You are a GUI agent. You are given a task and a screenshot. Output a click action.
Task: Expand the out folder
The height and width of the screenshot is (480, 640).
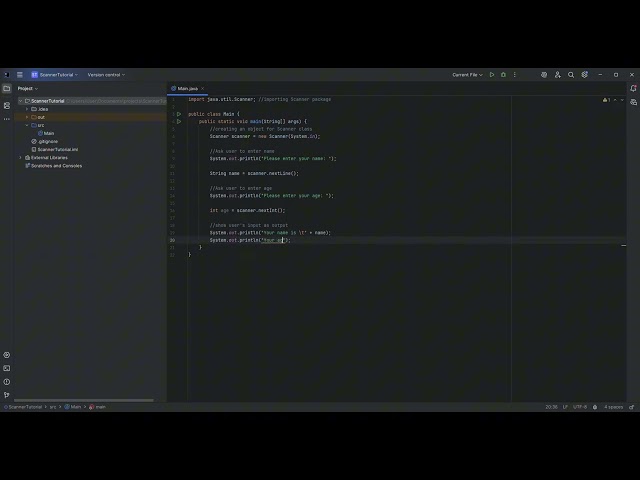(27, 117)
